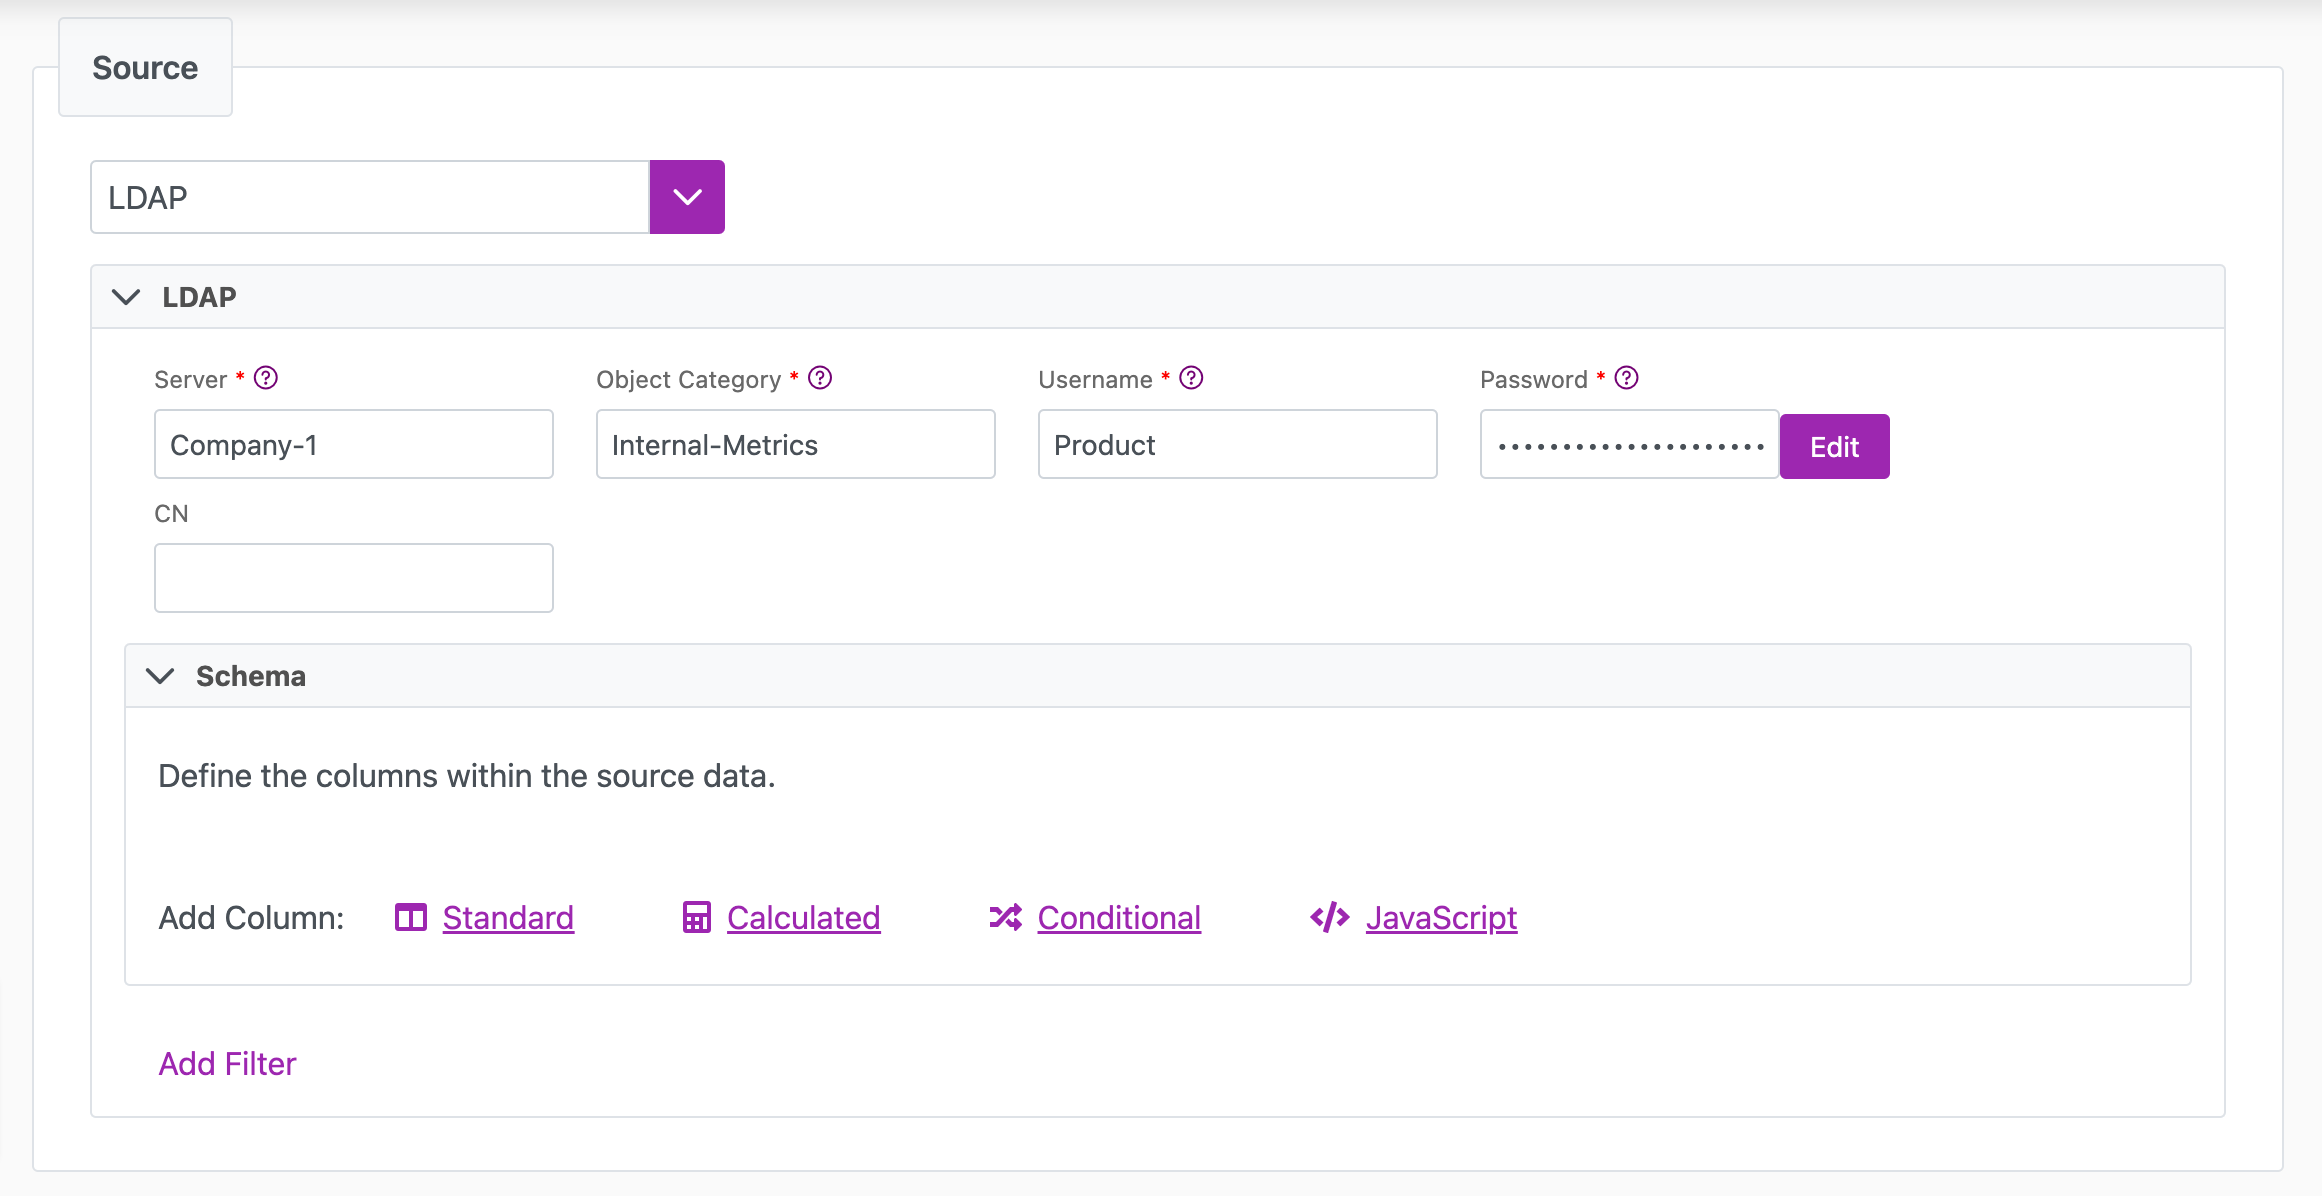Collapse the LDAP section chevron
The image size is (2322, 1196).
[126, 297]
